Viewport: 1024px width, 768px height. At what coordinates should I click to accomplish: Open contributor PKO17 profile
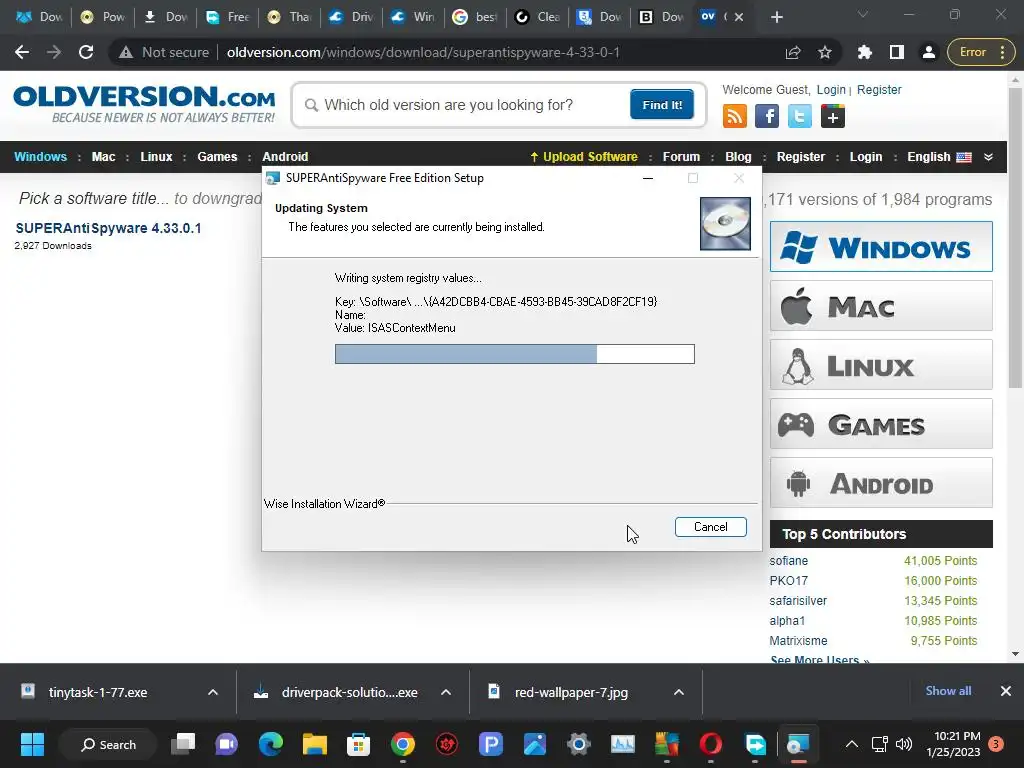pyautogui.click(x=788, y=581)
